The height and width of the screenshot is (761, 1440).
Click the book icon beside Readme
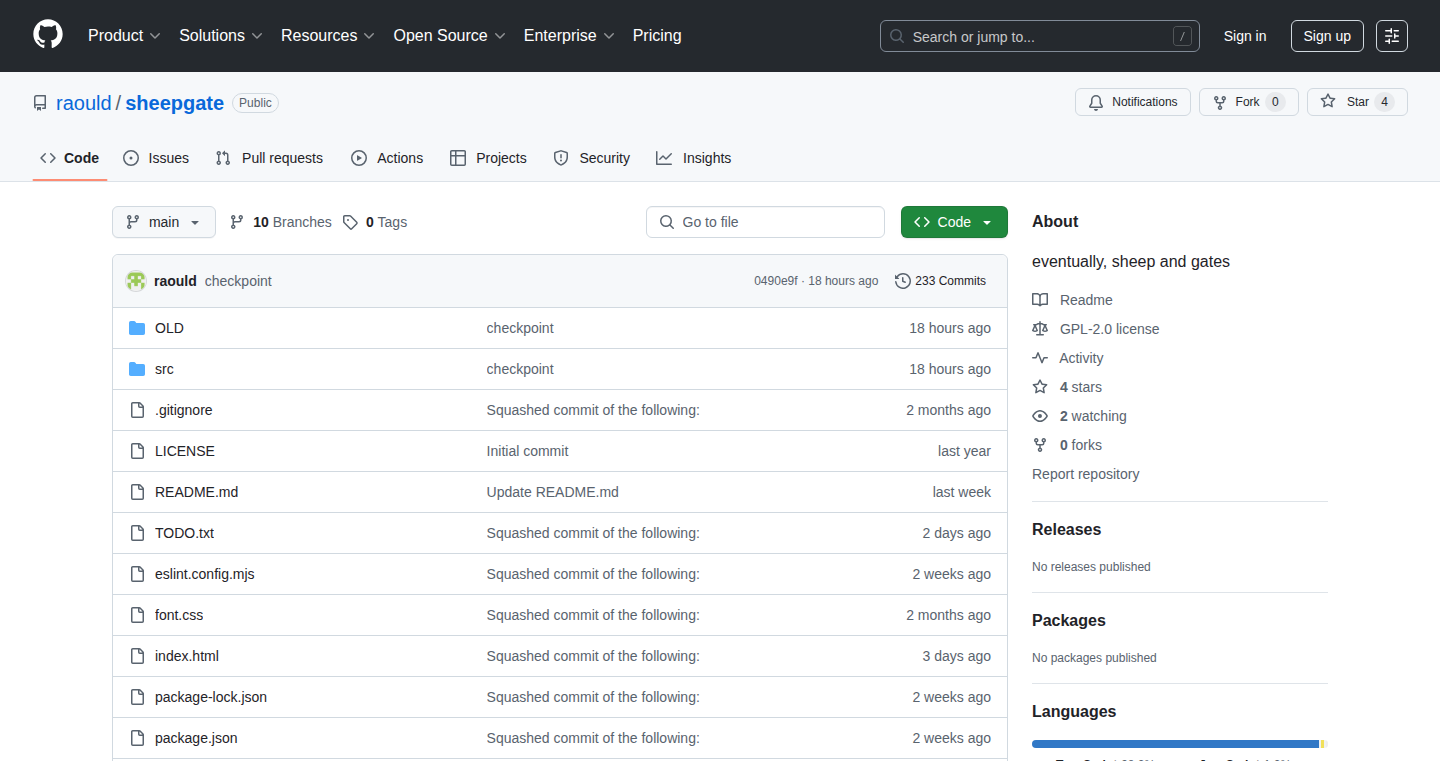pyautogui.click(x=1040, y=300)
